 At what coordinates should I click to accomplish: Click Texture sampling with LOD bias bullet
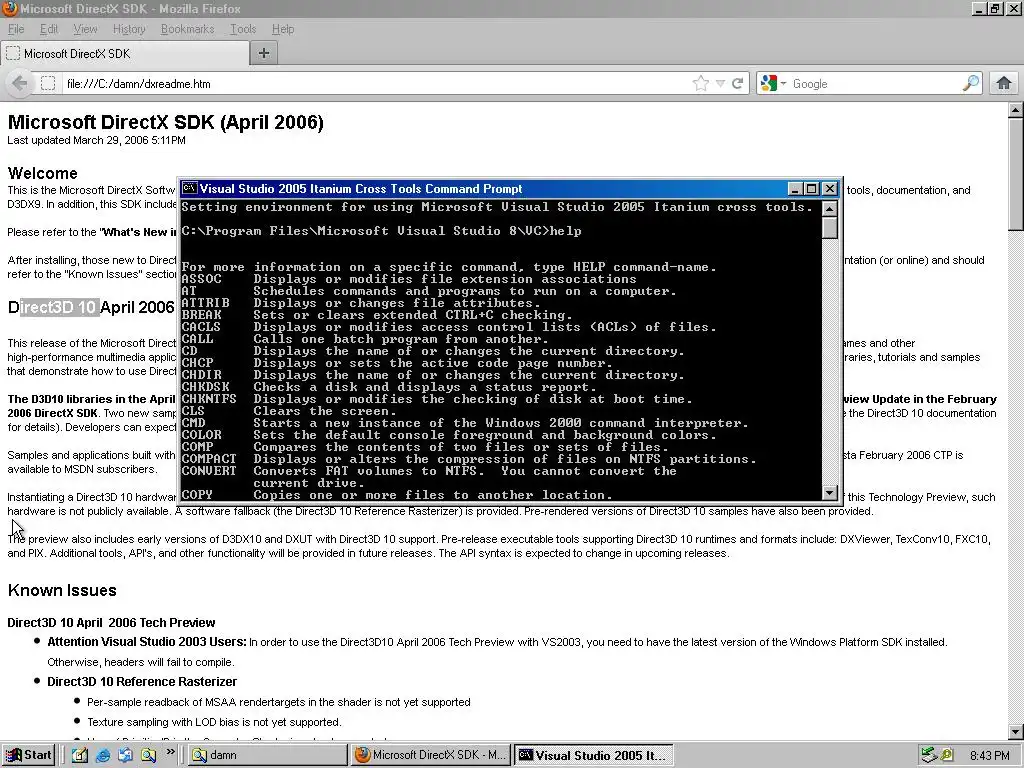(214, 722)
